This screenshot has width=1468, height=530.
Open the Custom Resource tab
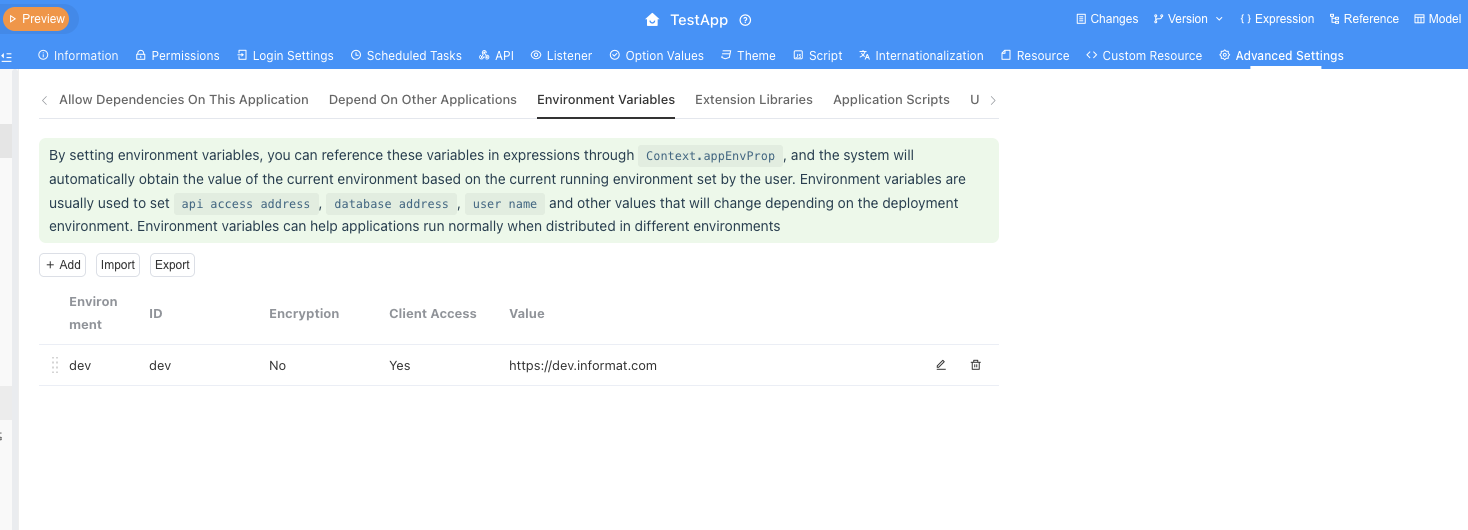point(1144,56)
